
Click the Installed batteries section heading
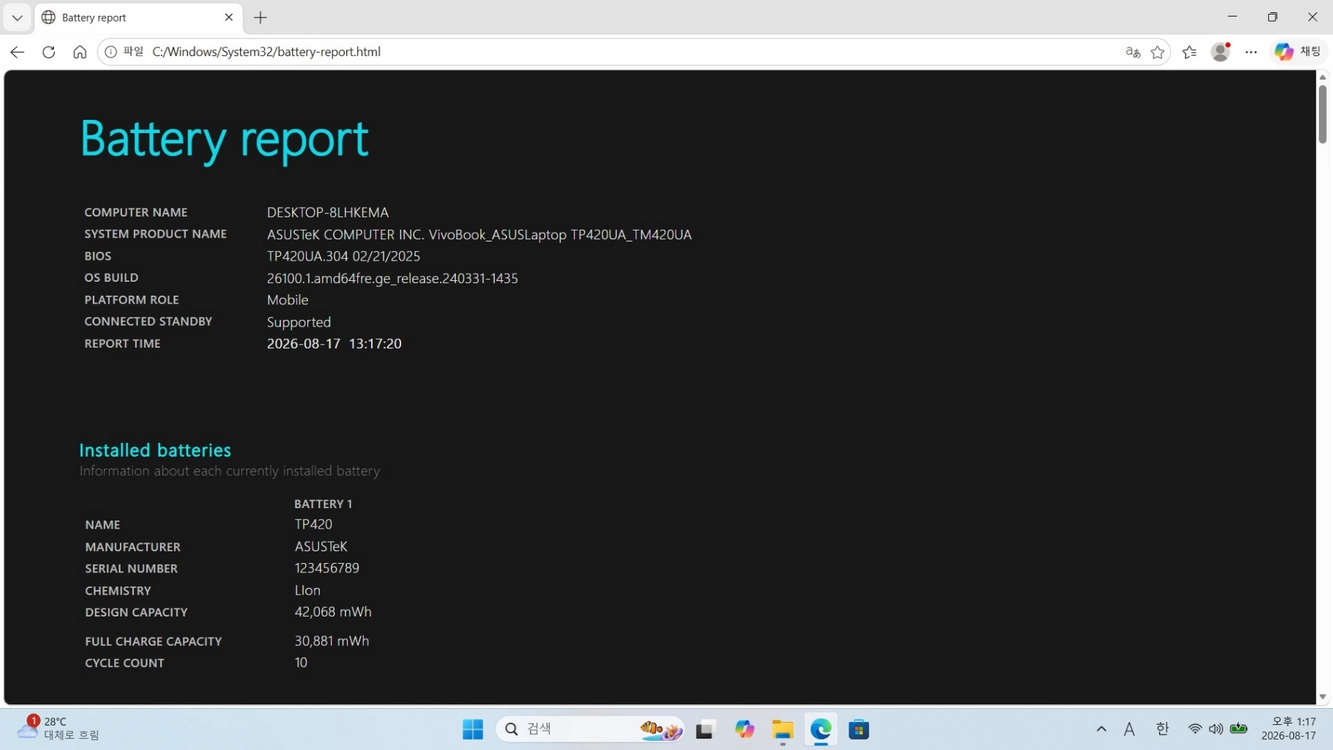155,450
